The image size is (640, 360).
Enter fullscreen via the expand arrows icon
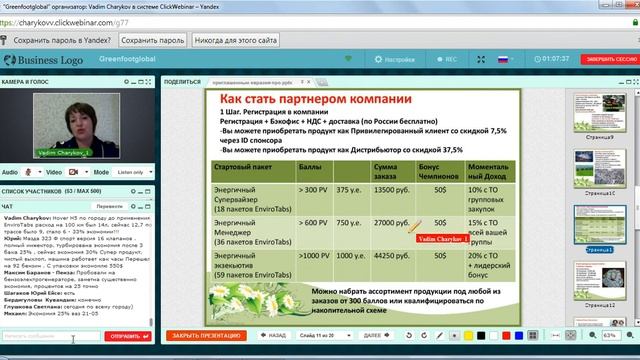(481, 60)
